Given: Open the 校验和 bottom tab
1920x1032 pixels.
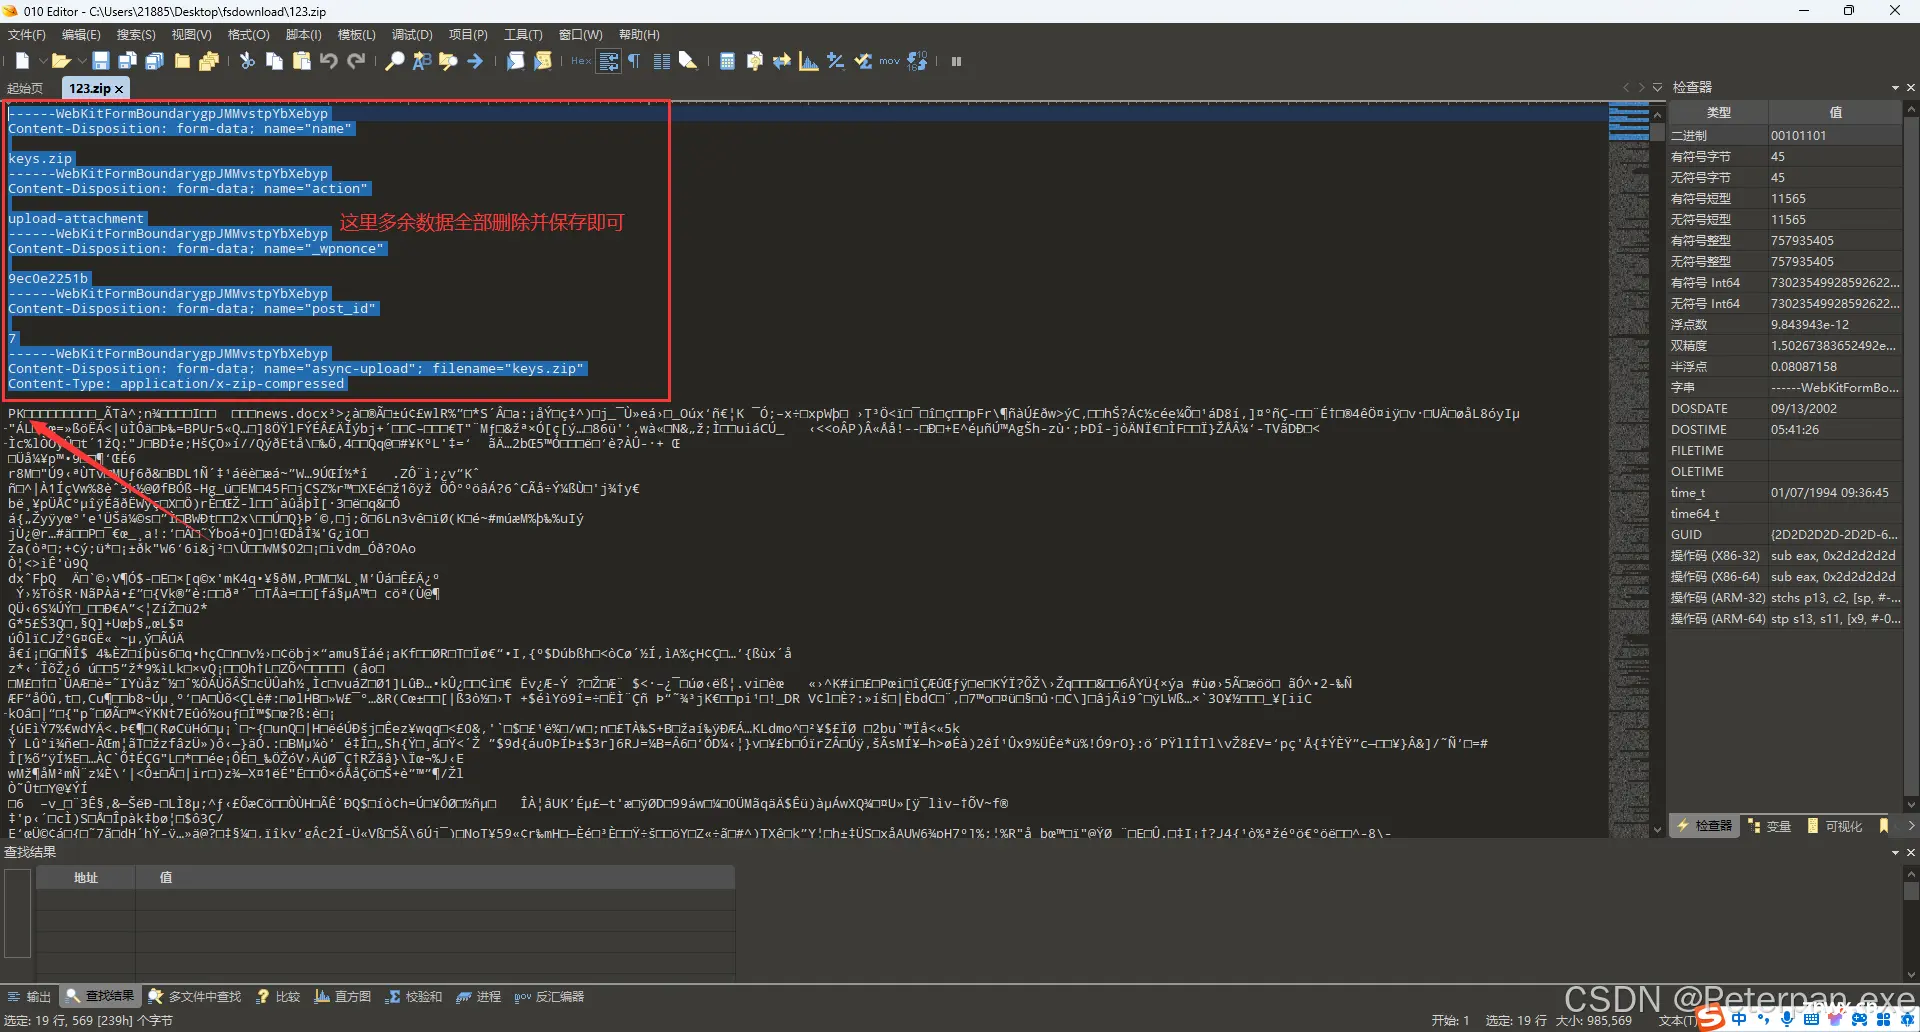Looking at the screenshot, I should coord(414,996).
